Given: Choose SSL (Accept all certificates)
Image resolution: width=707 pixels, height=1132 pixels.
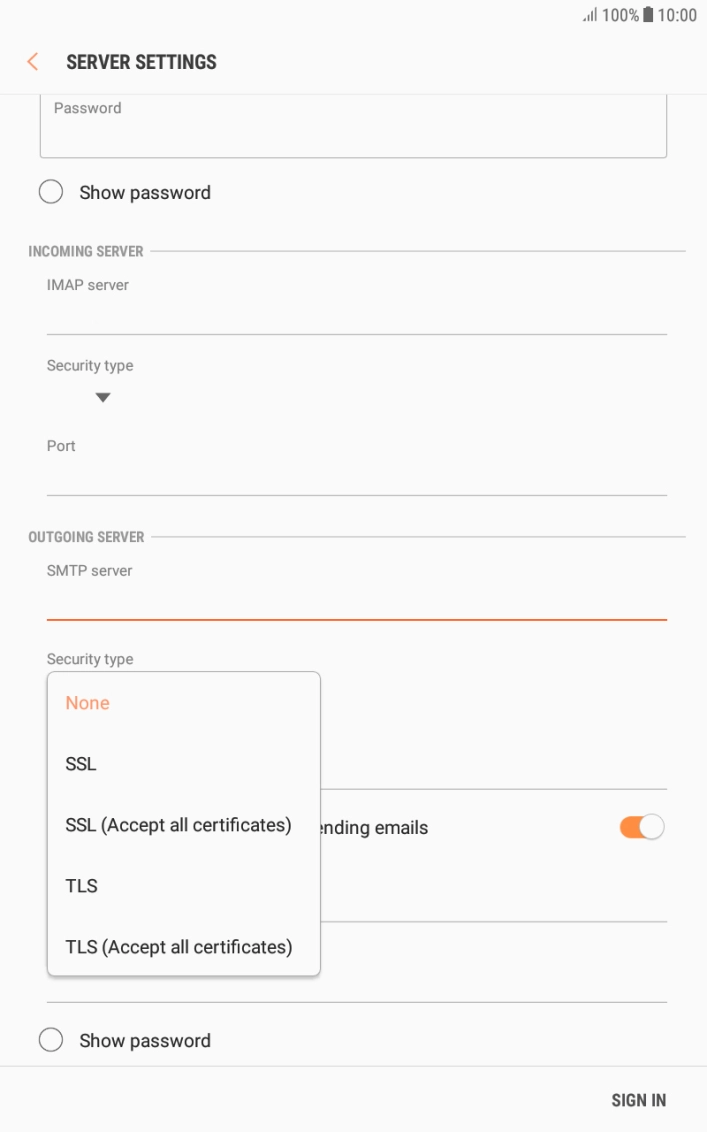Looking at the screenshot, I should (x=176, y=826).
